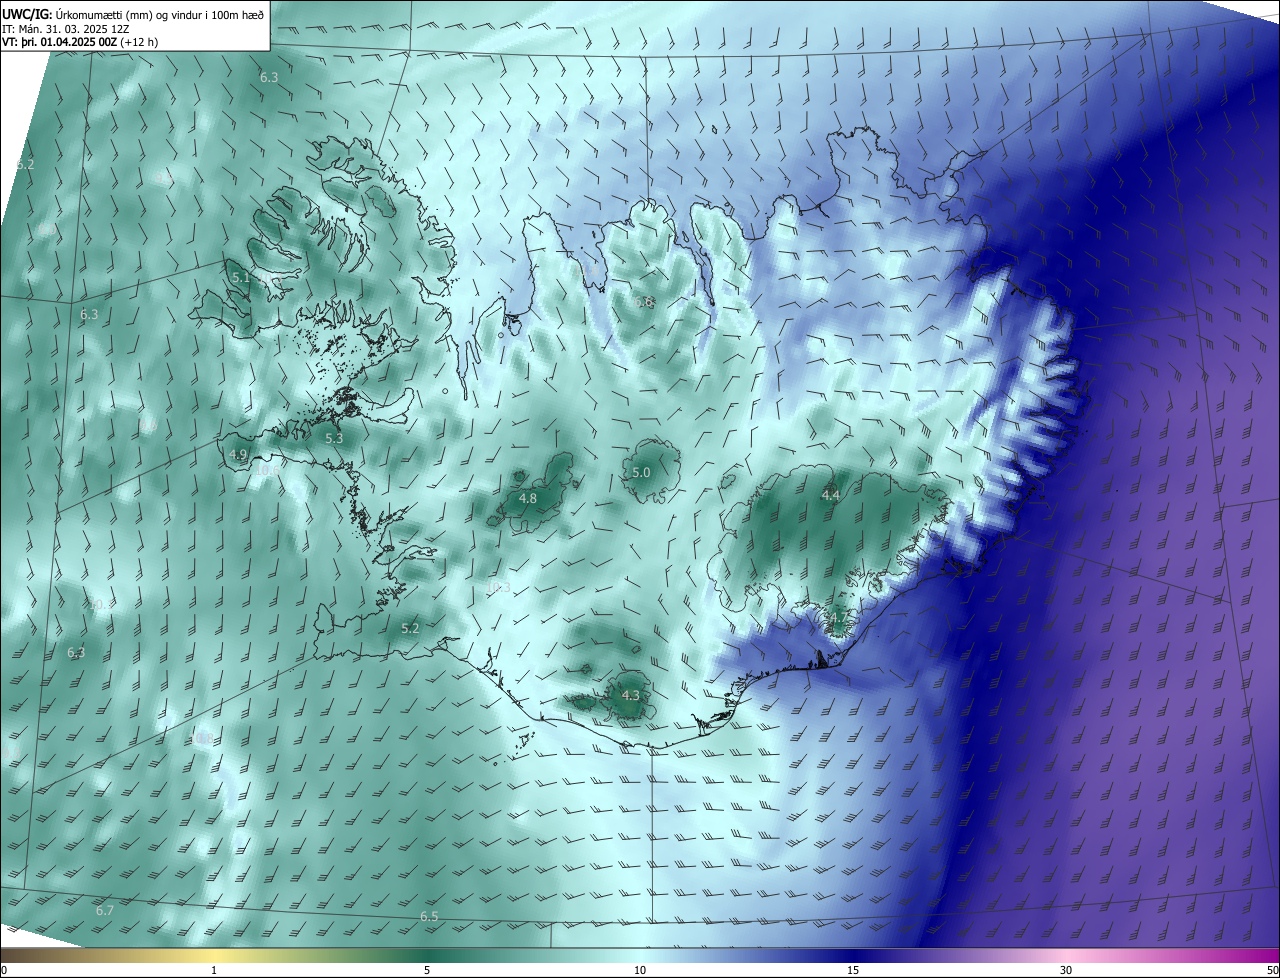The height and width of the screenshot is (978, 1280).
Task: Click the yellow band of the color scale bar
Action: (x=215, y=955)
